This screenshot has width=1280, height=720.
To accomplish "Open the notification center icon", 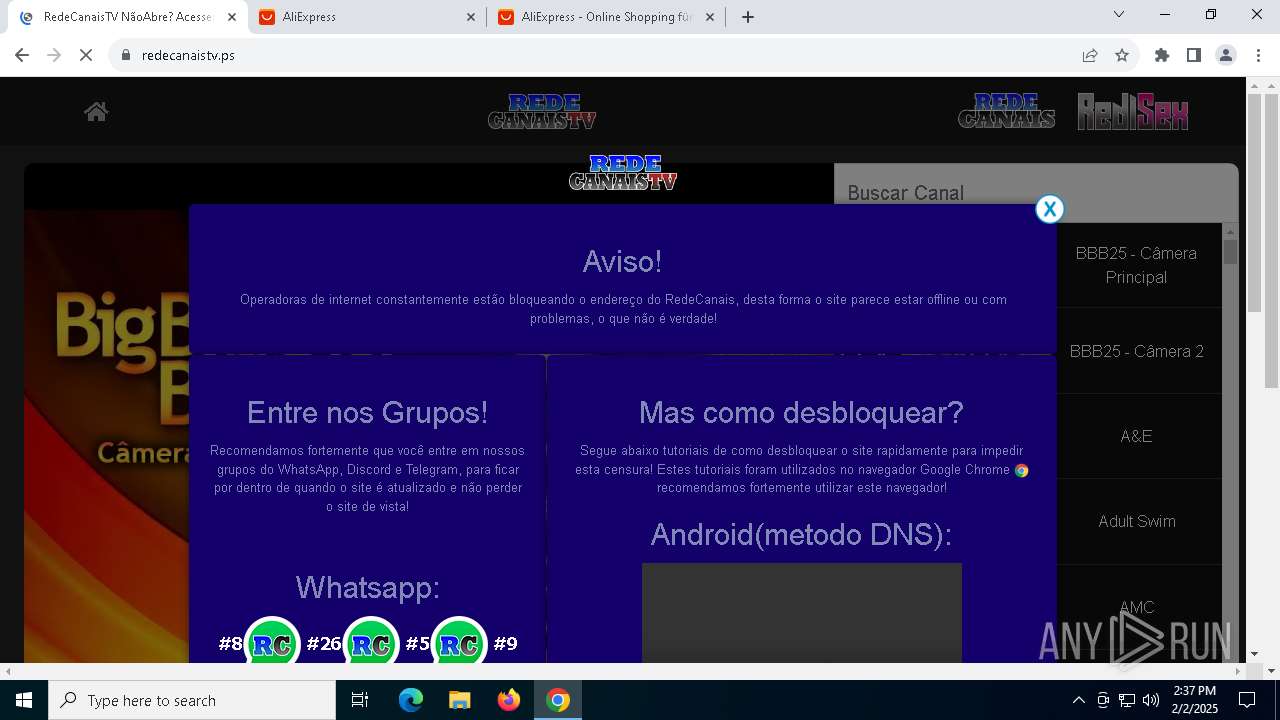I will [1247, 700].
